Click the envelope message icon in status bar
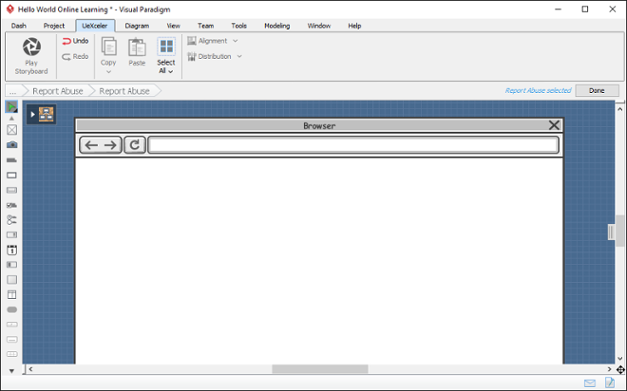This screenshot has height=391, width=627. pos(589,383)
